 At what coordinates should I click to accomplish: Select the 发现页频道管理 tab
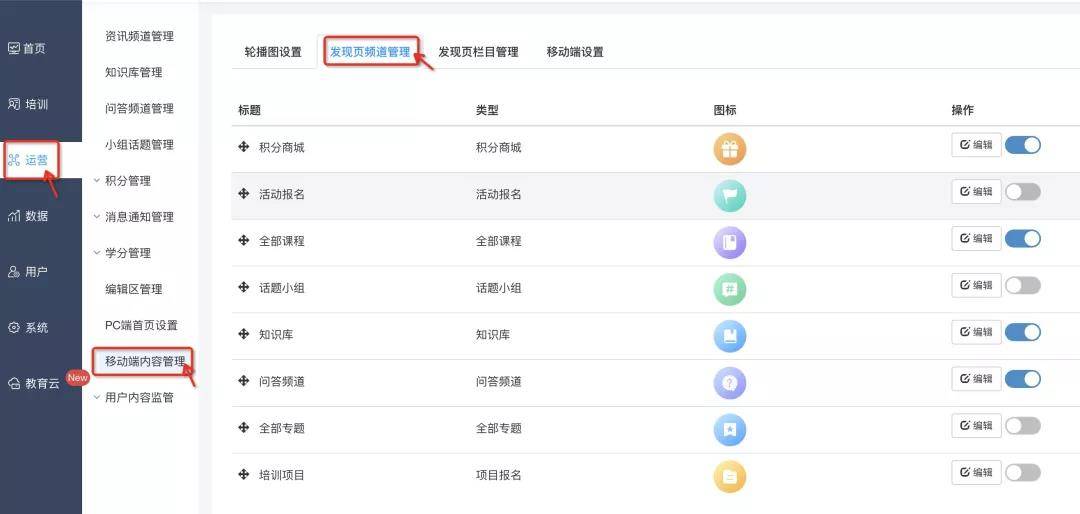[371, 52]
